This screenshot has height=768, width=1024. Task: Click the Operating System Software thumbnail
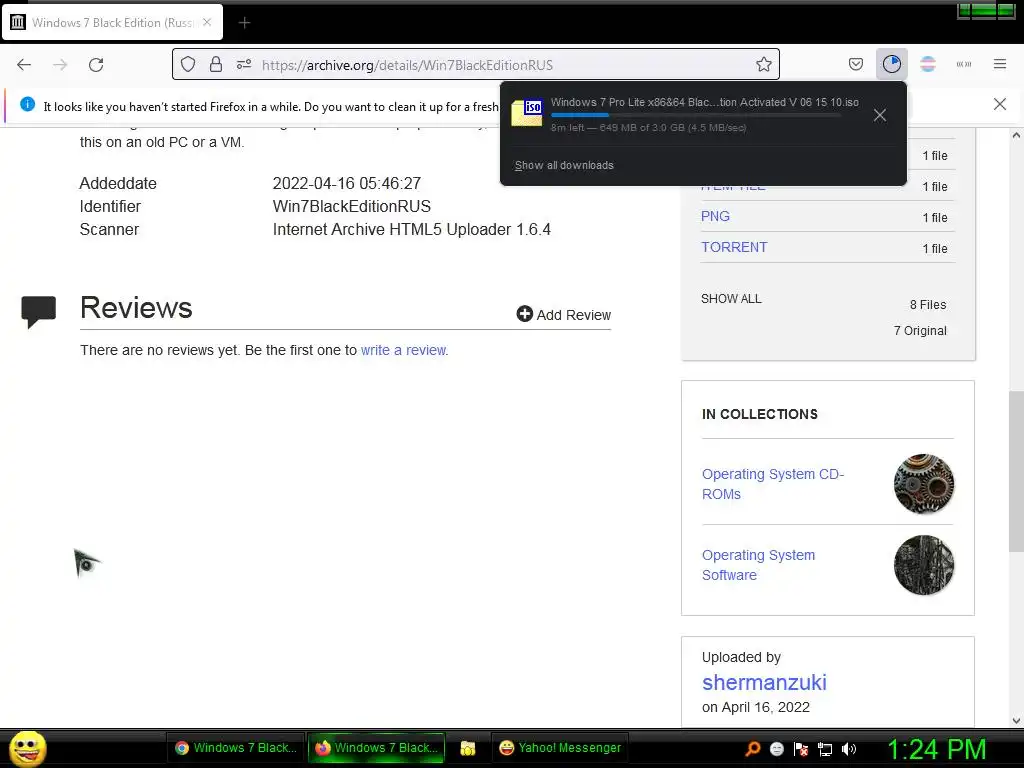tap(923, 565)
